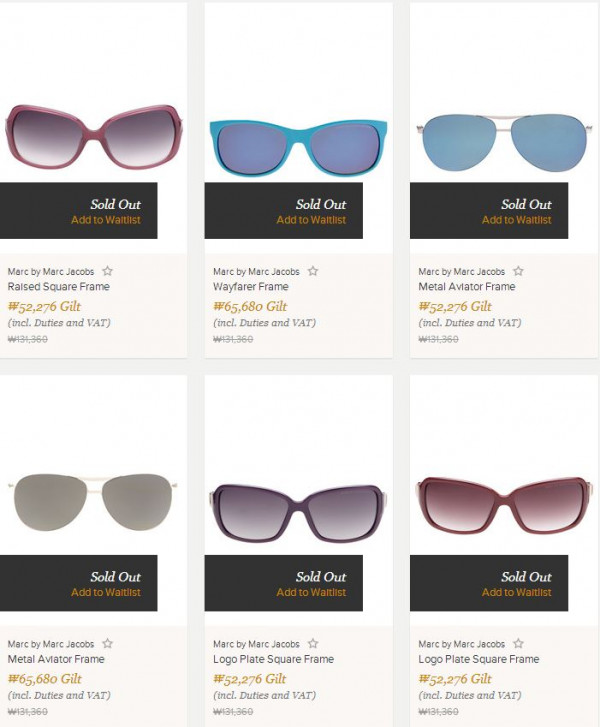This screenshot has height=727, width=600.
Task: Star the purple Logo Plate Square Frame
Action: [x=313, y=643]
